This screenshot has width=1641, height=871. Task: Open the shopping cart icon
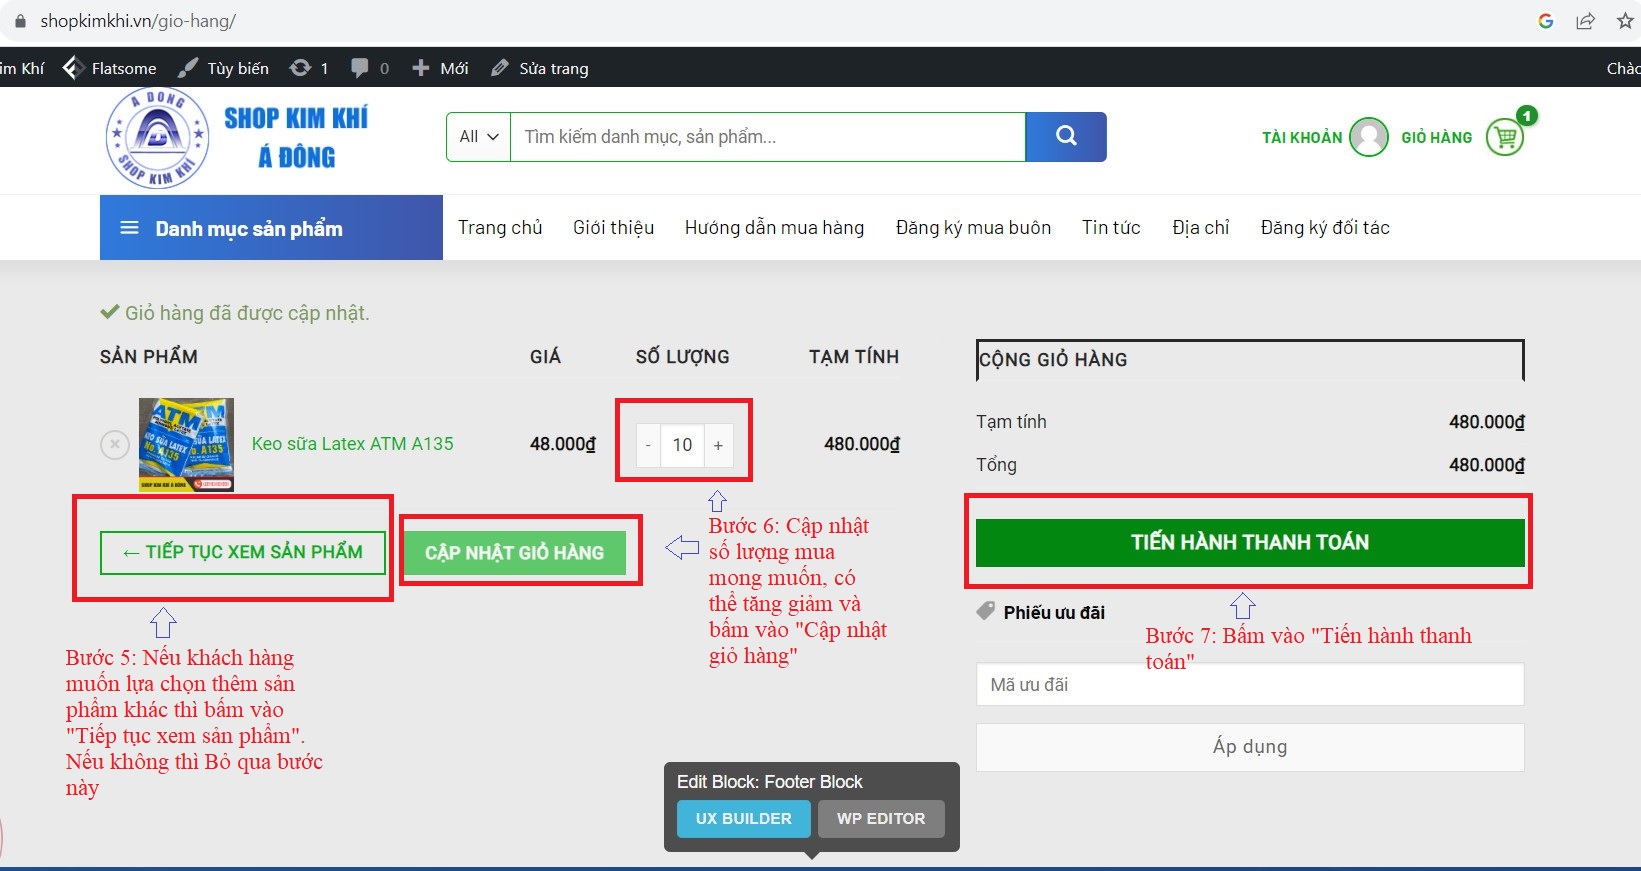[1505, 137]
